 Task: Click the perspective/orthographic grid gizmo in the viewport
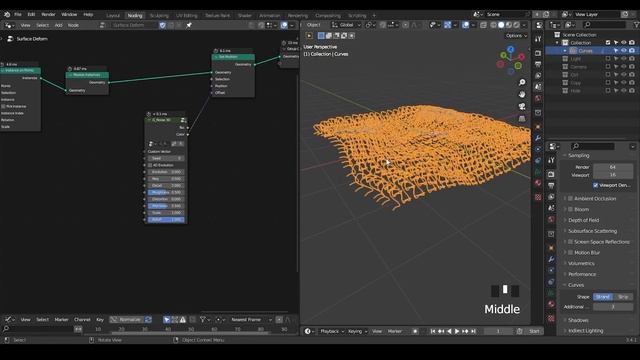[x=522, y=119]
